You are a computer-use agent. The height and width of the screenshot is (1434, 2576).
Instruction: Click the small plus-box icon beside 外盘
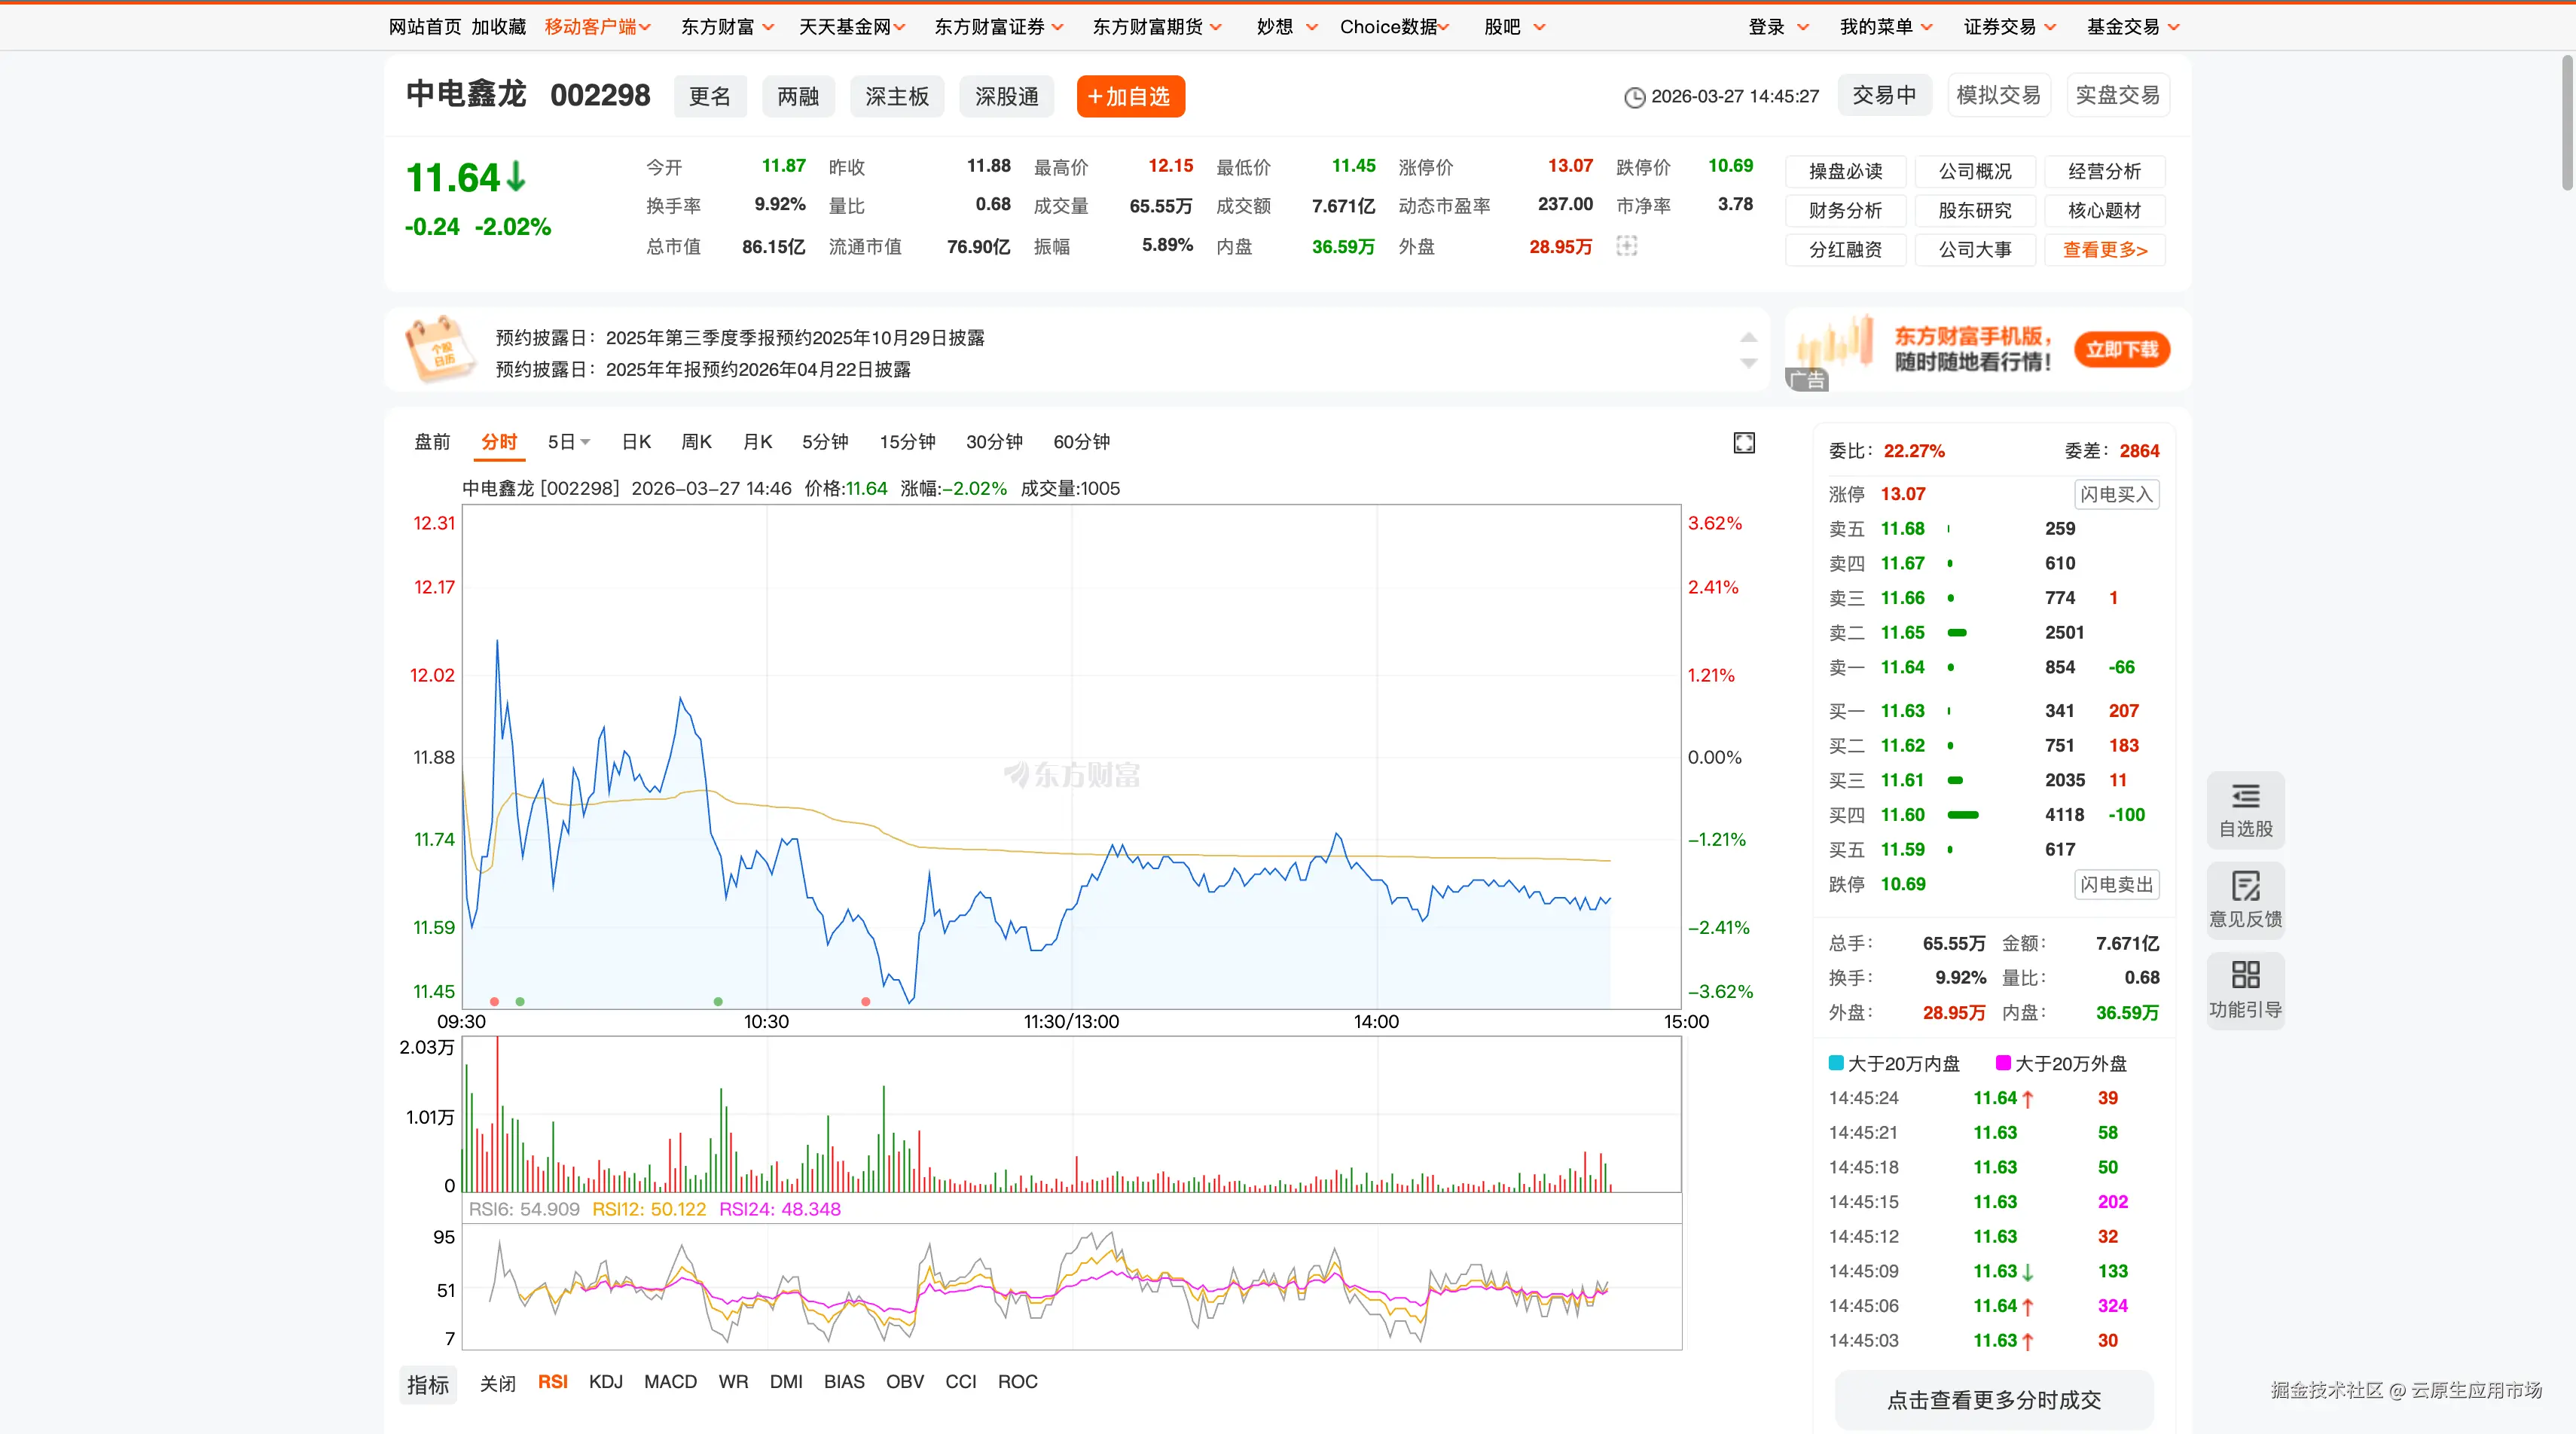pyautogui.click(x=1627, y=246)
